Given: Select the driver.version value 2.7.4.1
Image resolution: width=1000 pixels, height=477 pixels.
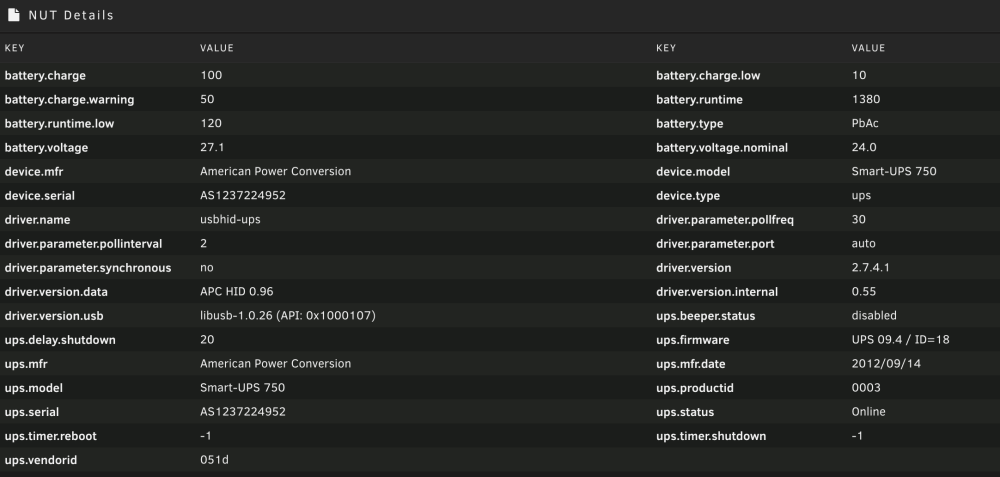Looking at the screenshot, I should [871, 268].
